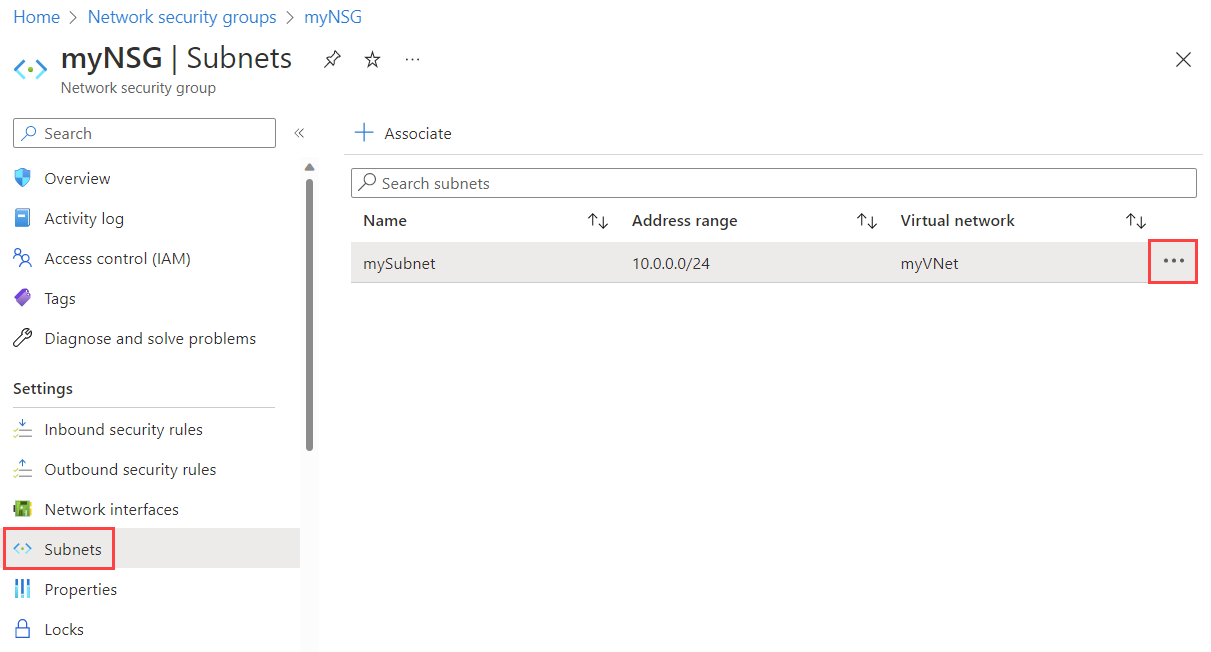Sort subnets by Name column
Screen dimensions: 1211x652
tap(597, 220)
